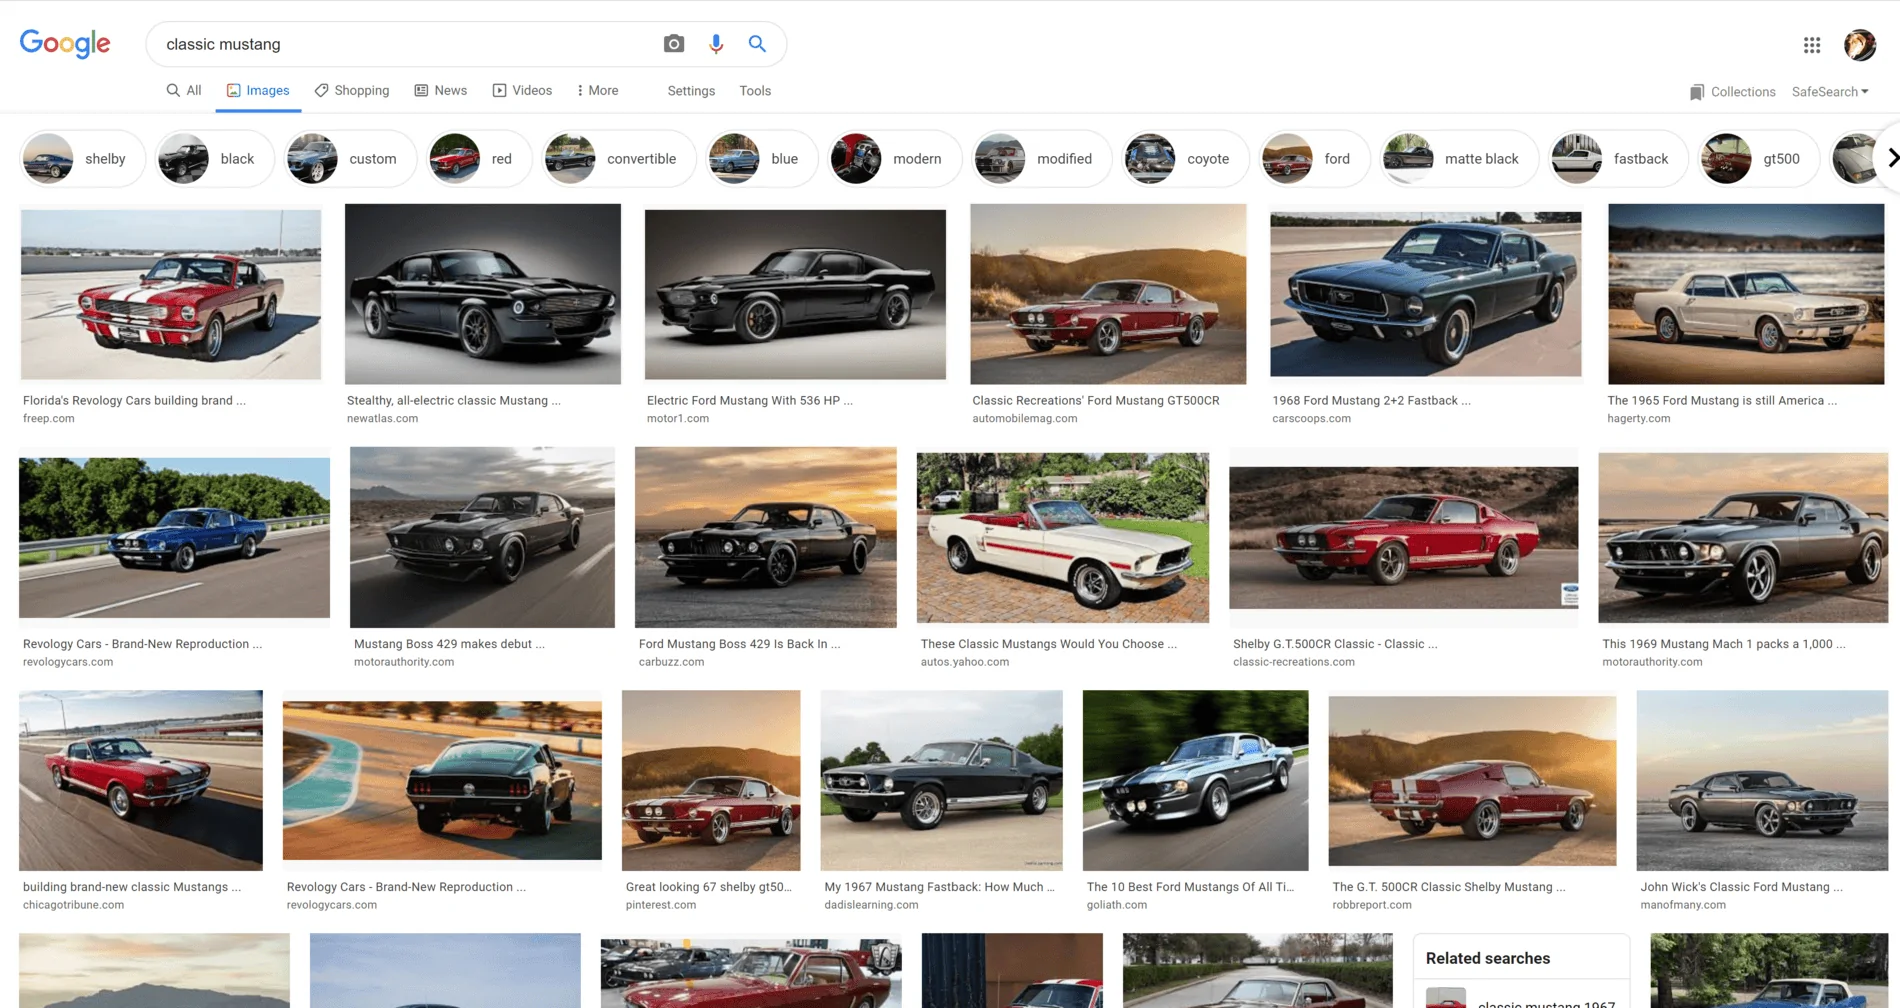The image size is (1900, 1008).
Task: Click the blue search magnifier button
Action: [757, 44]
